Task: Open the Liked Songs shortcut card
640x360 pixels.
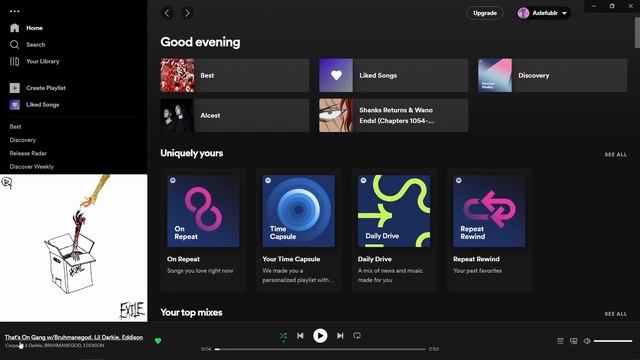Action: [x=393, y=75]
